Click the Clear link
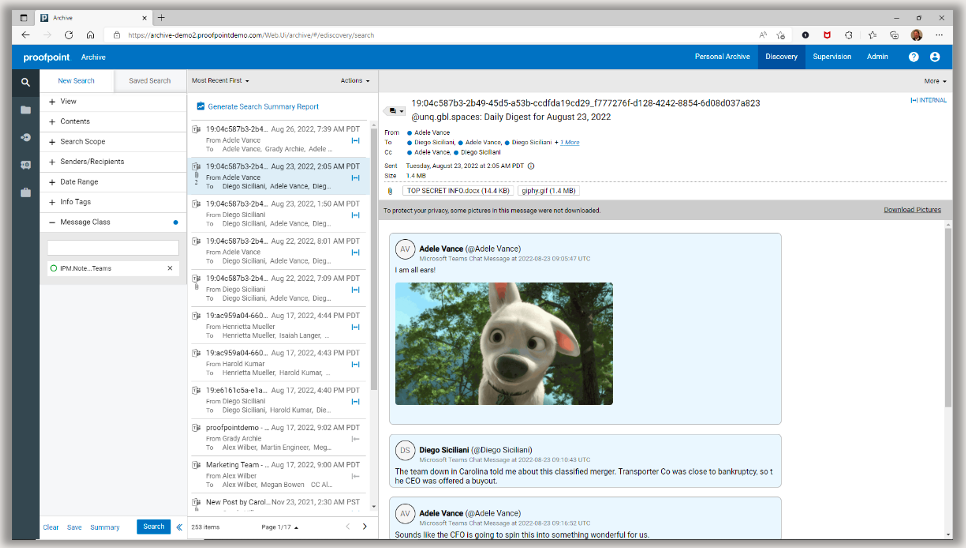The height and width of the screenshot is (548, 966). [51, 528]
